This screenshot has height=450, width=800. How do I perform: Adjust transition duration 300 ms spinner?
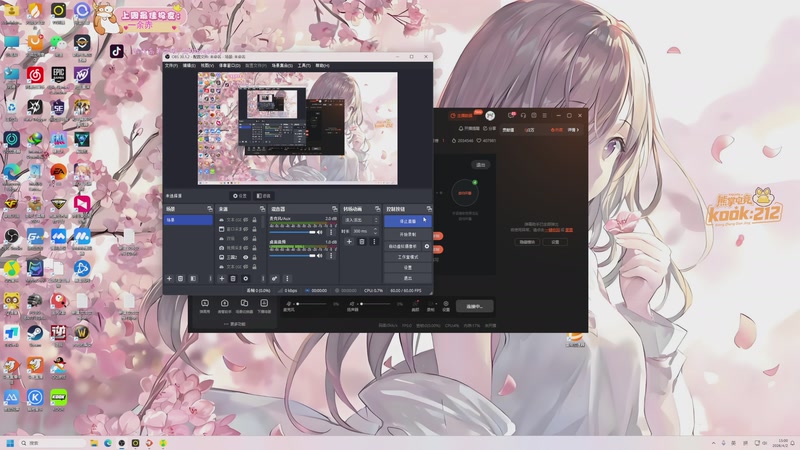point(365,231)
